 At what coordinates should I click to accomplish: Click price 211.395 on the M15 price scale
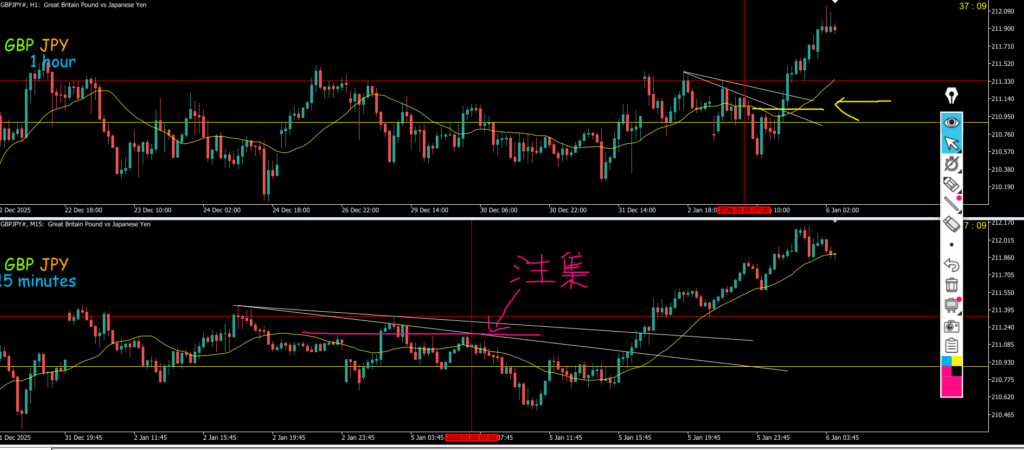(1001, 310)
